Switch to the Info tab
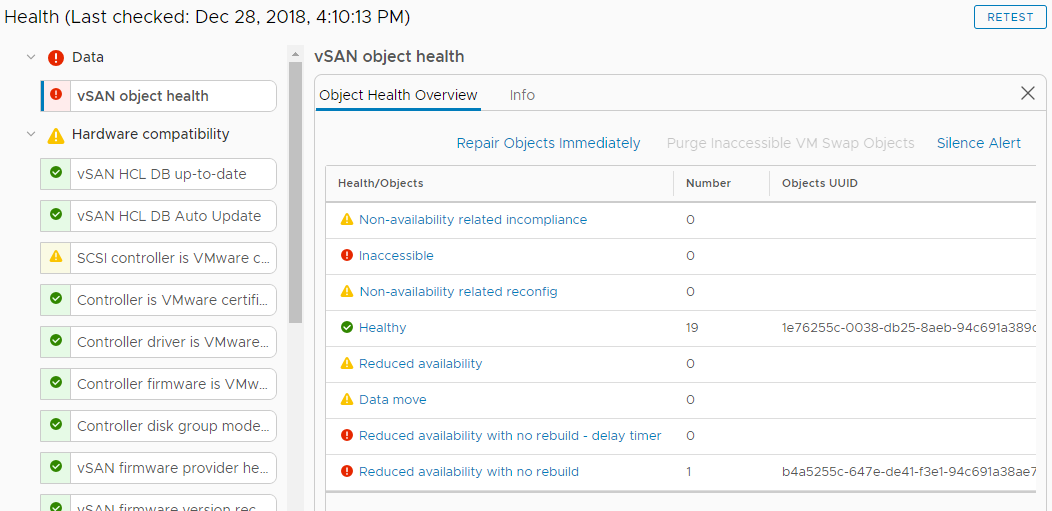The width and height of the screenshot is (1052, 511). (522, 95)
